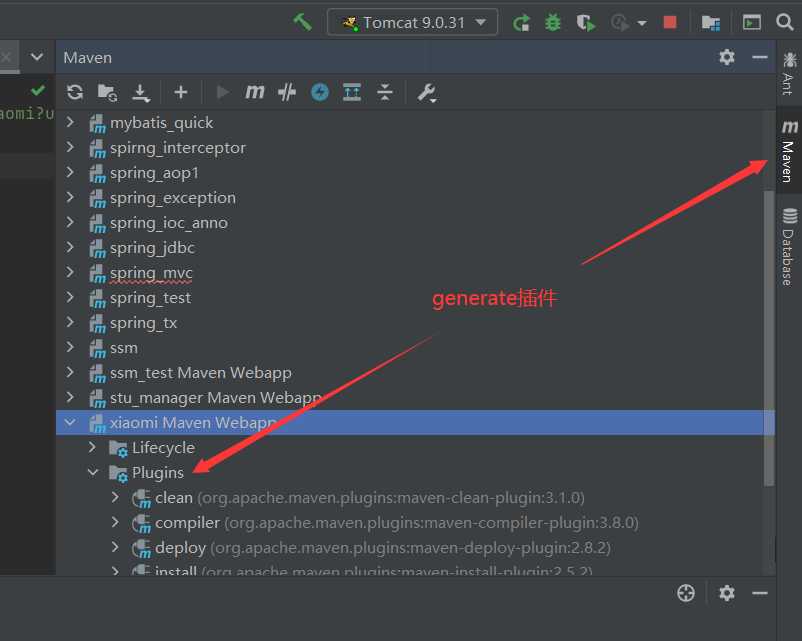802x641 pixels.
Task: Open the Database side tab
Action: (x=789, y=247)
